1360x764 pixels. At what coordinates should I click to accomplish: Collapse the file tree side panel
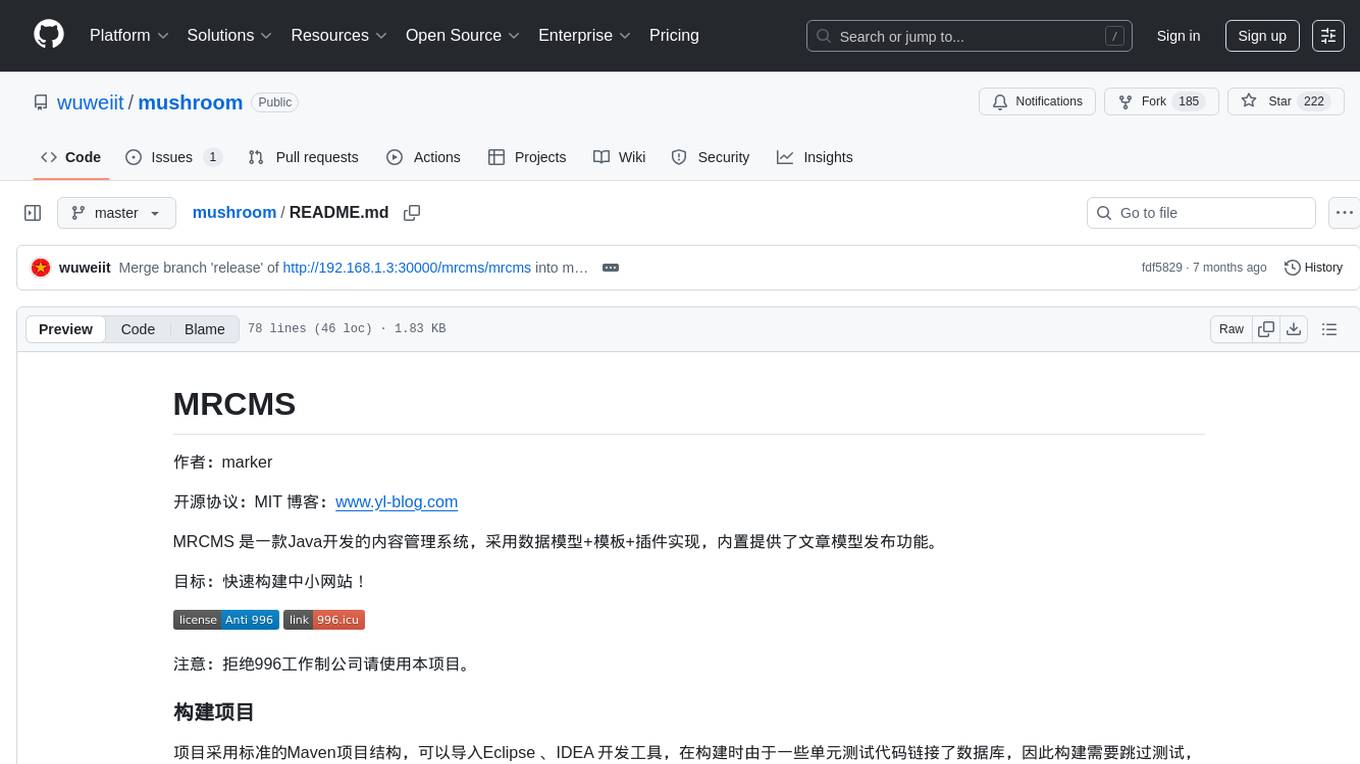[x=33, y=213]
